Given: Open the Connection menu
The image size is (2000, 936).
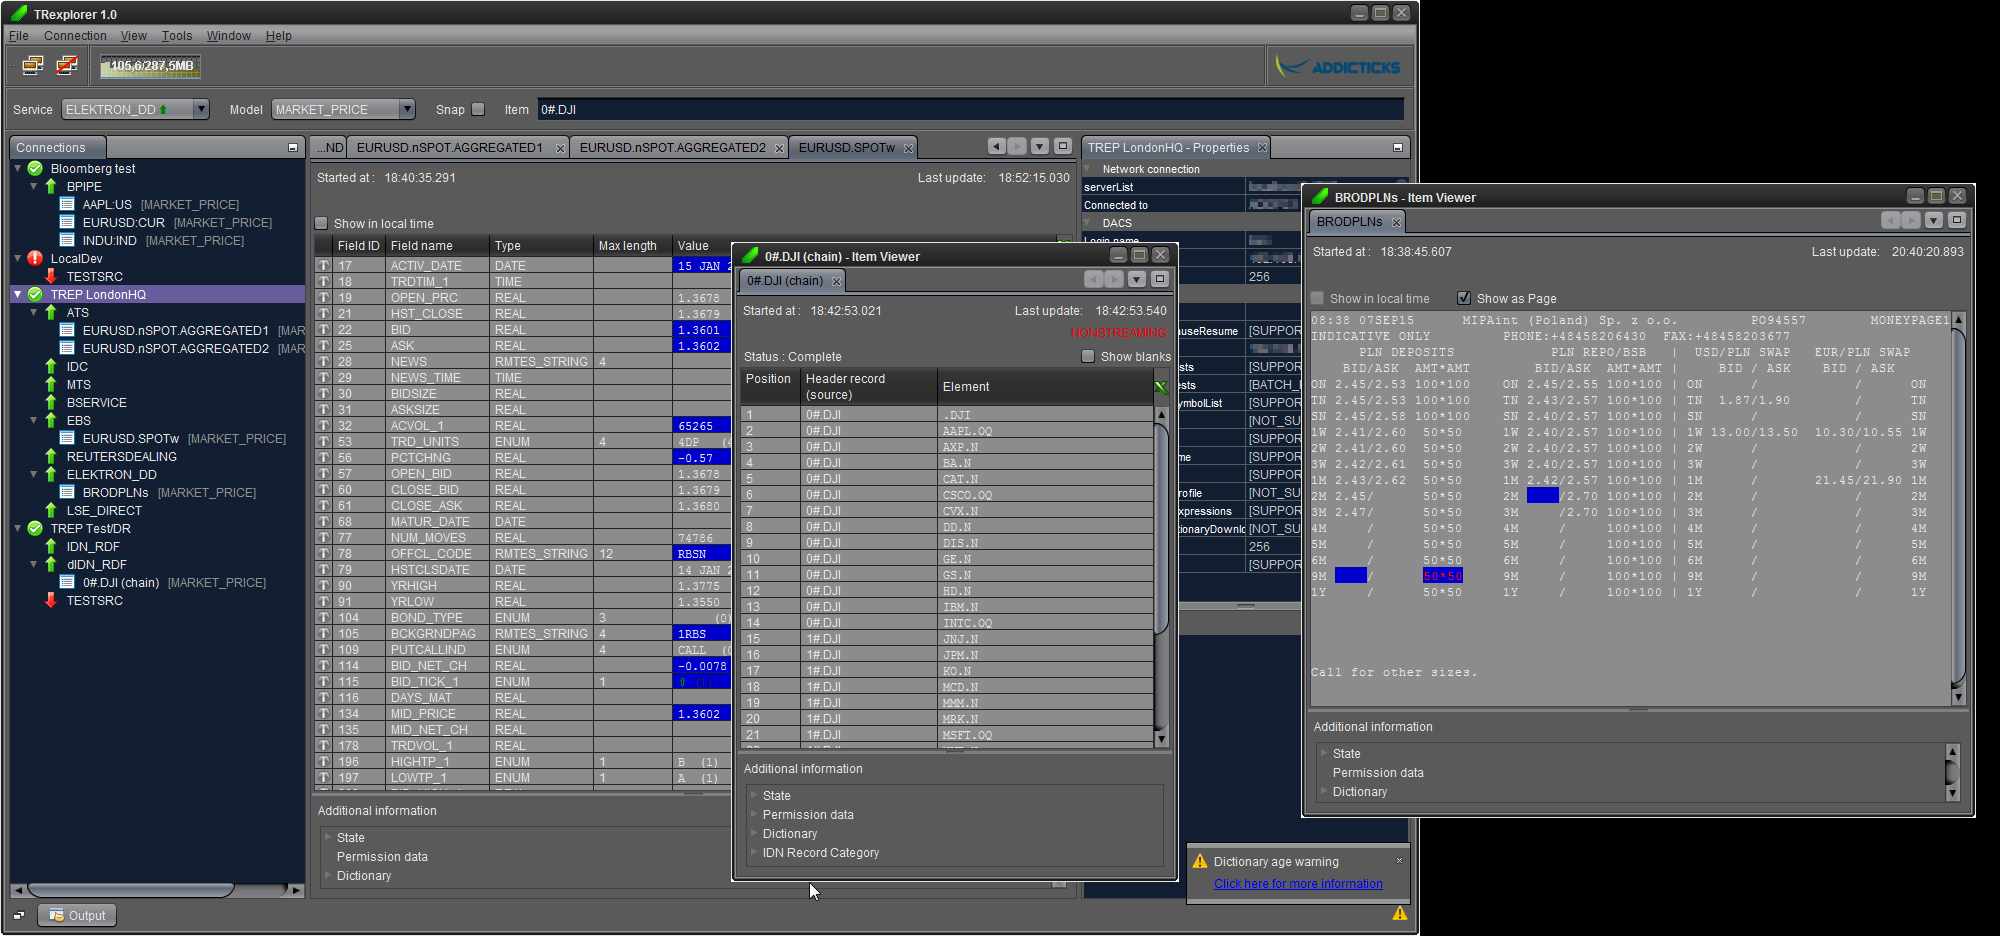Looking at the screenshot, I should [75, 36].
